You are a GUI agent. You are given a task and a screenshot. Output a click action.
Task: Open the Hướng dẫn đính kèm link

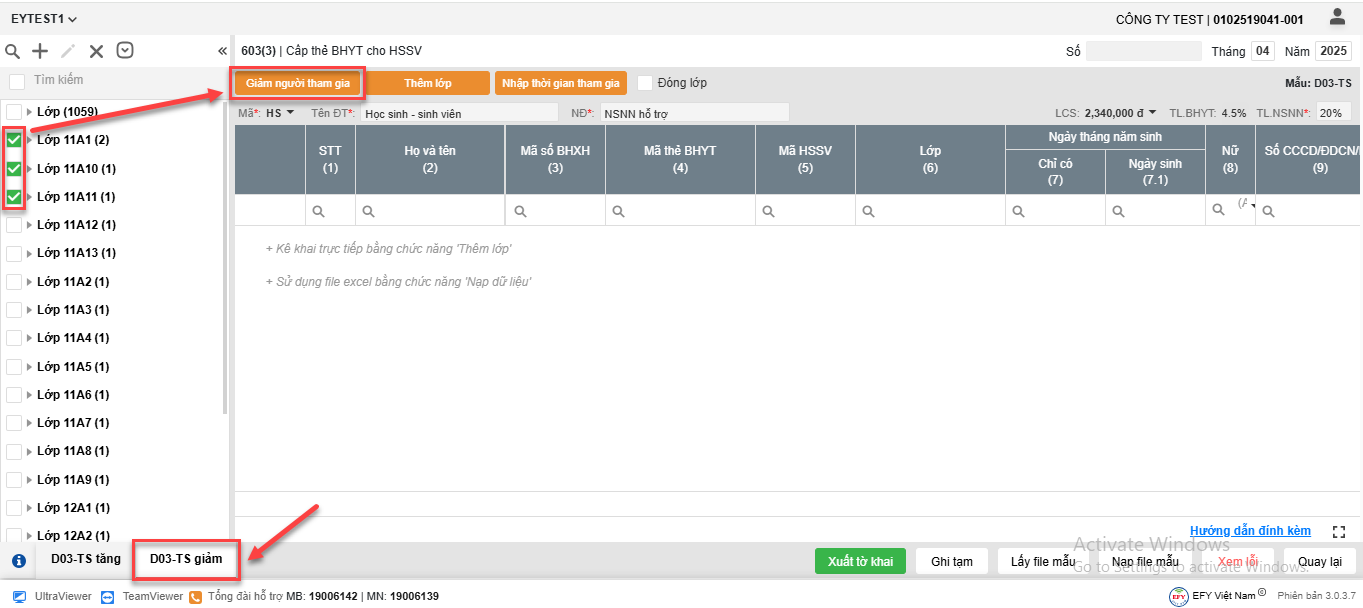(1250, 531)
